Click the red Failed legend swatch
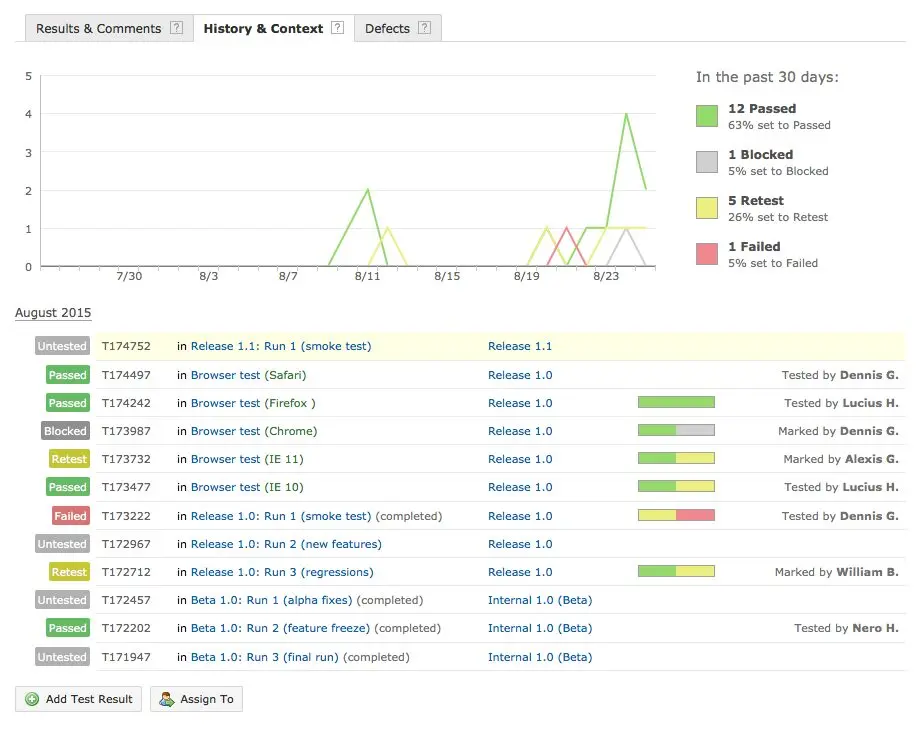The image size is (921, 729). pos(707,254)
